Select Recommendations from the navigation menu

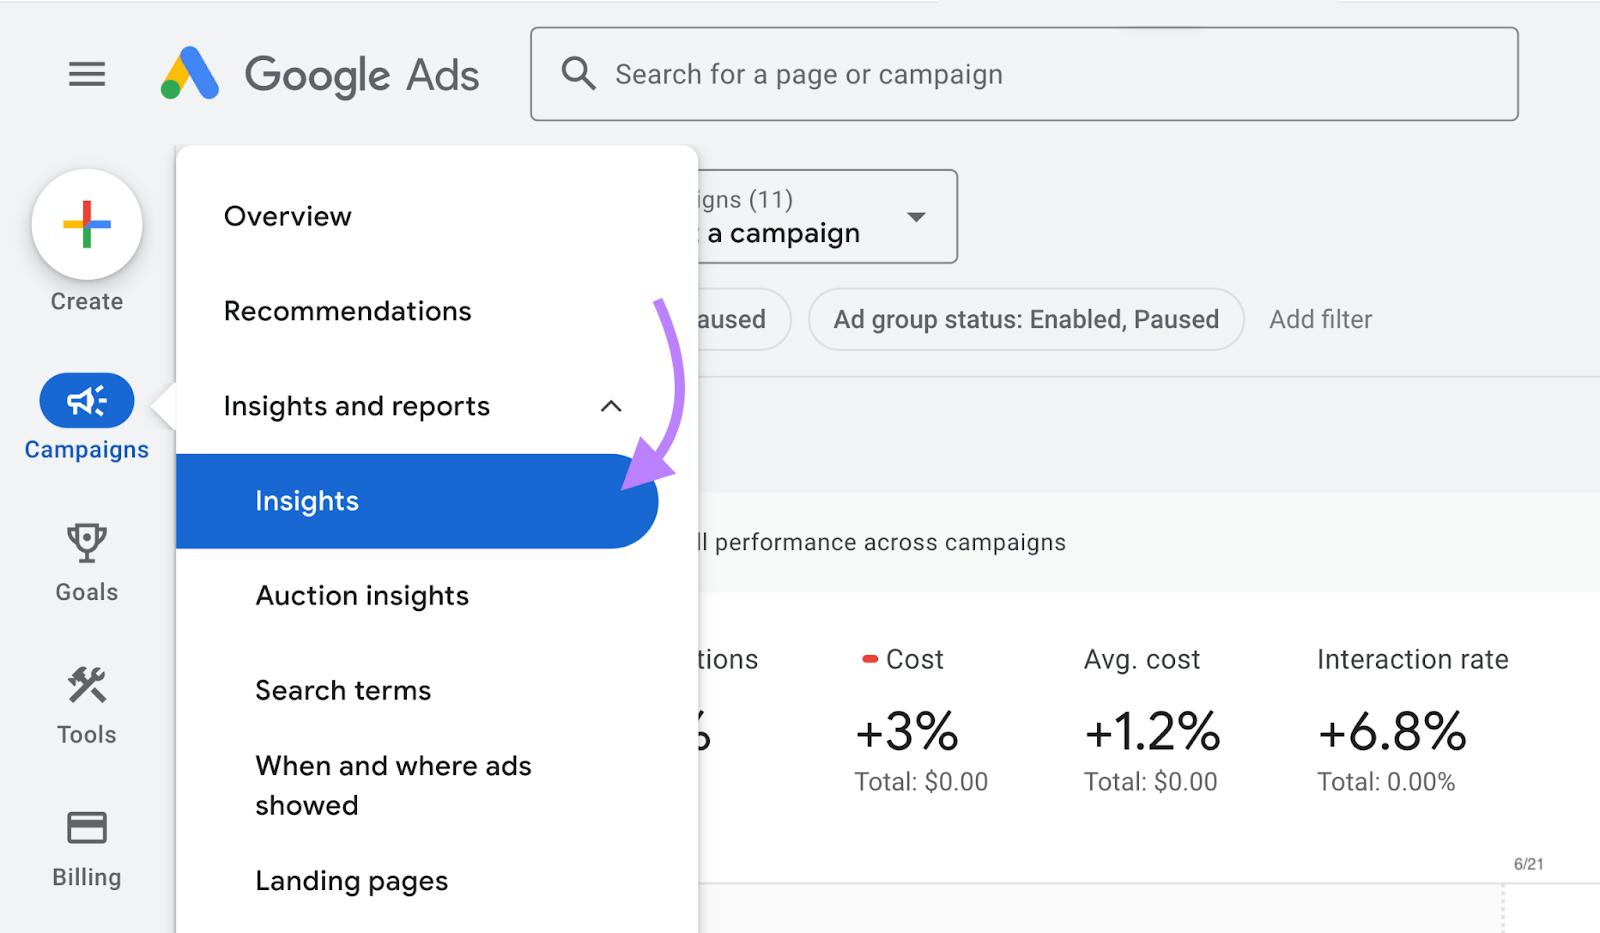click(x=347, y=311)
